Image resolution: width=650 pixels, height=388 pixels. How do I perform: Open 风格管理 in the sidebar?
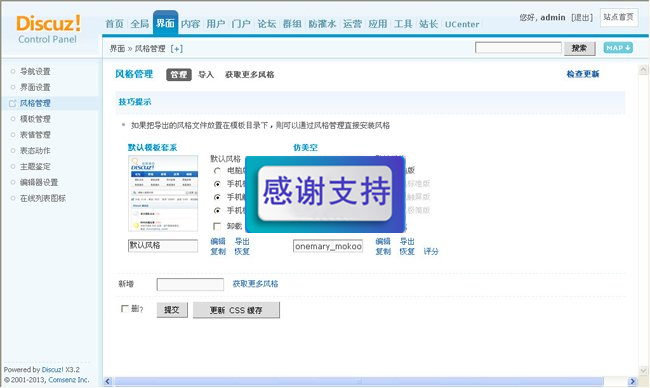(x=35, y=103)
